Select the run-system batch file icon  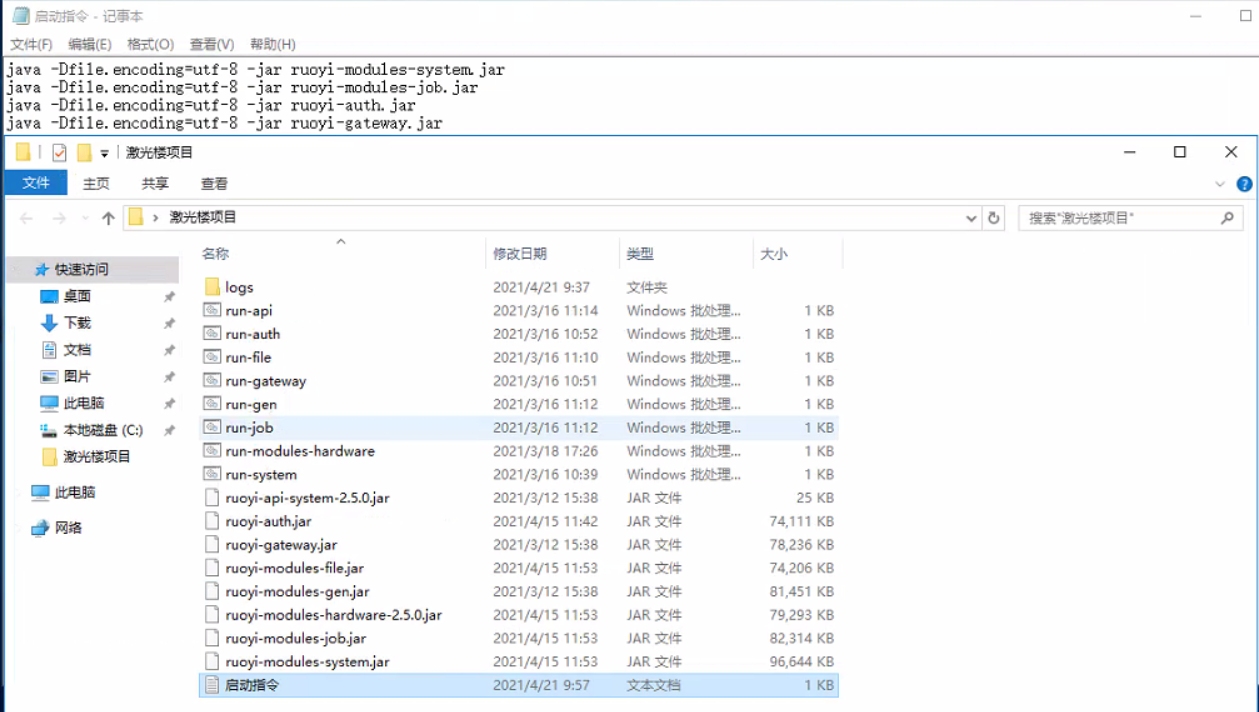pyautogui.click(x=212, y=474)
